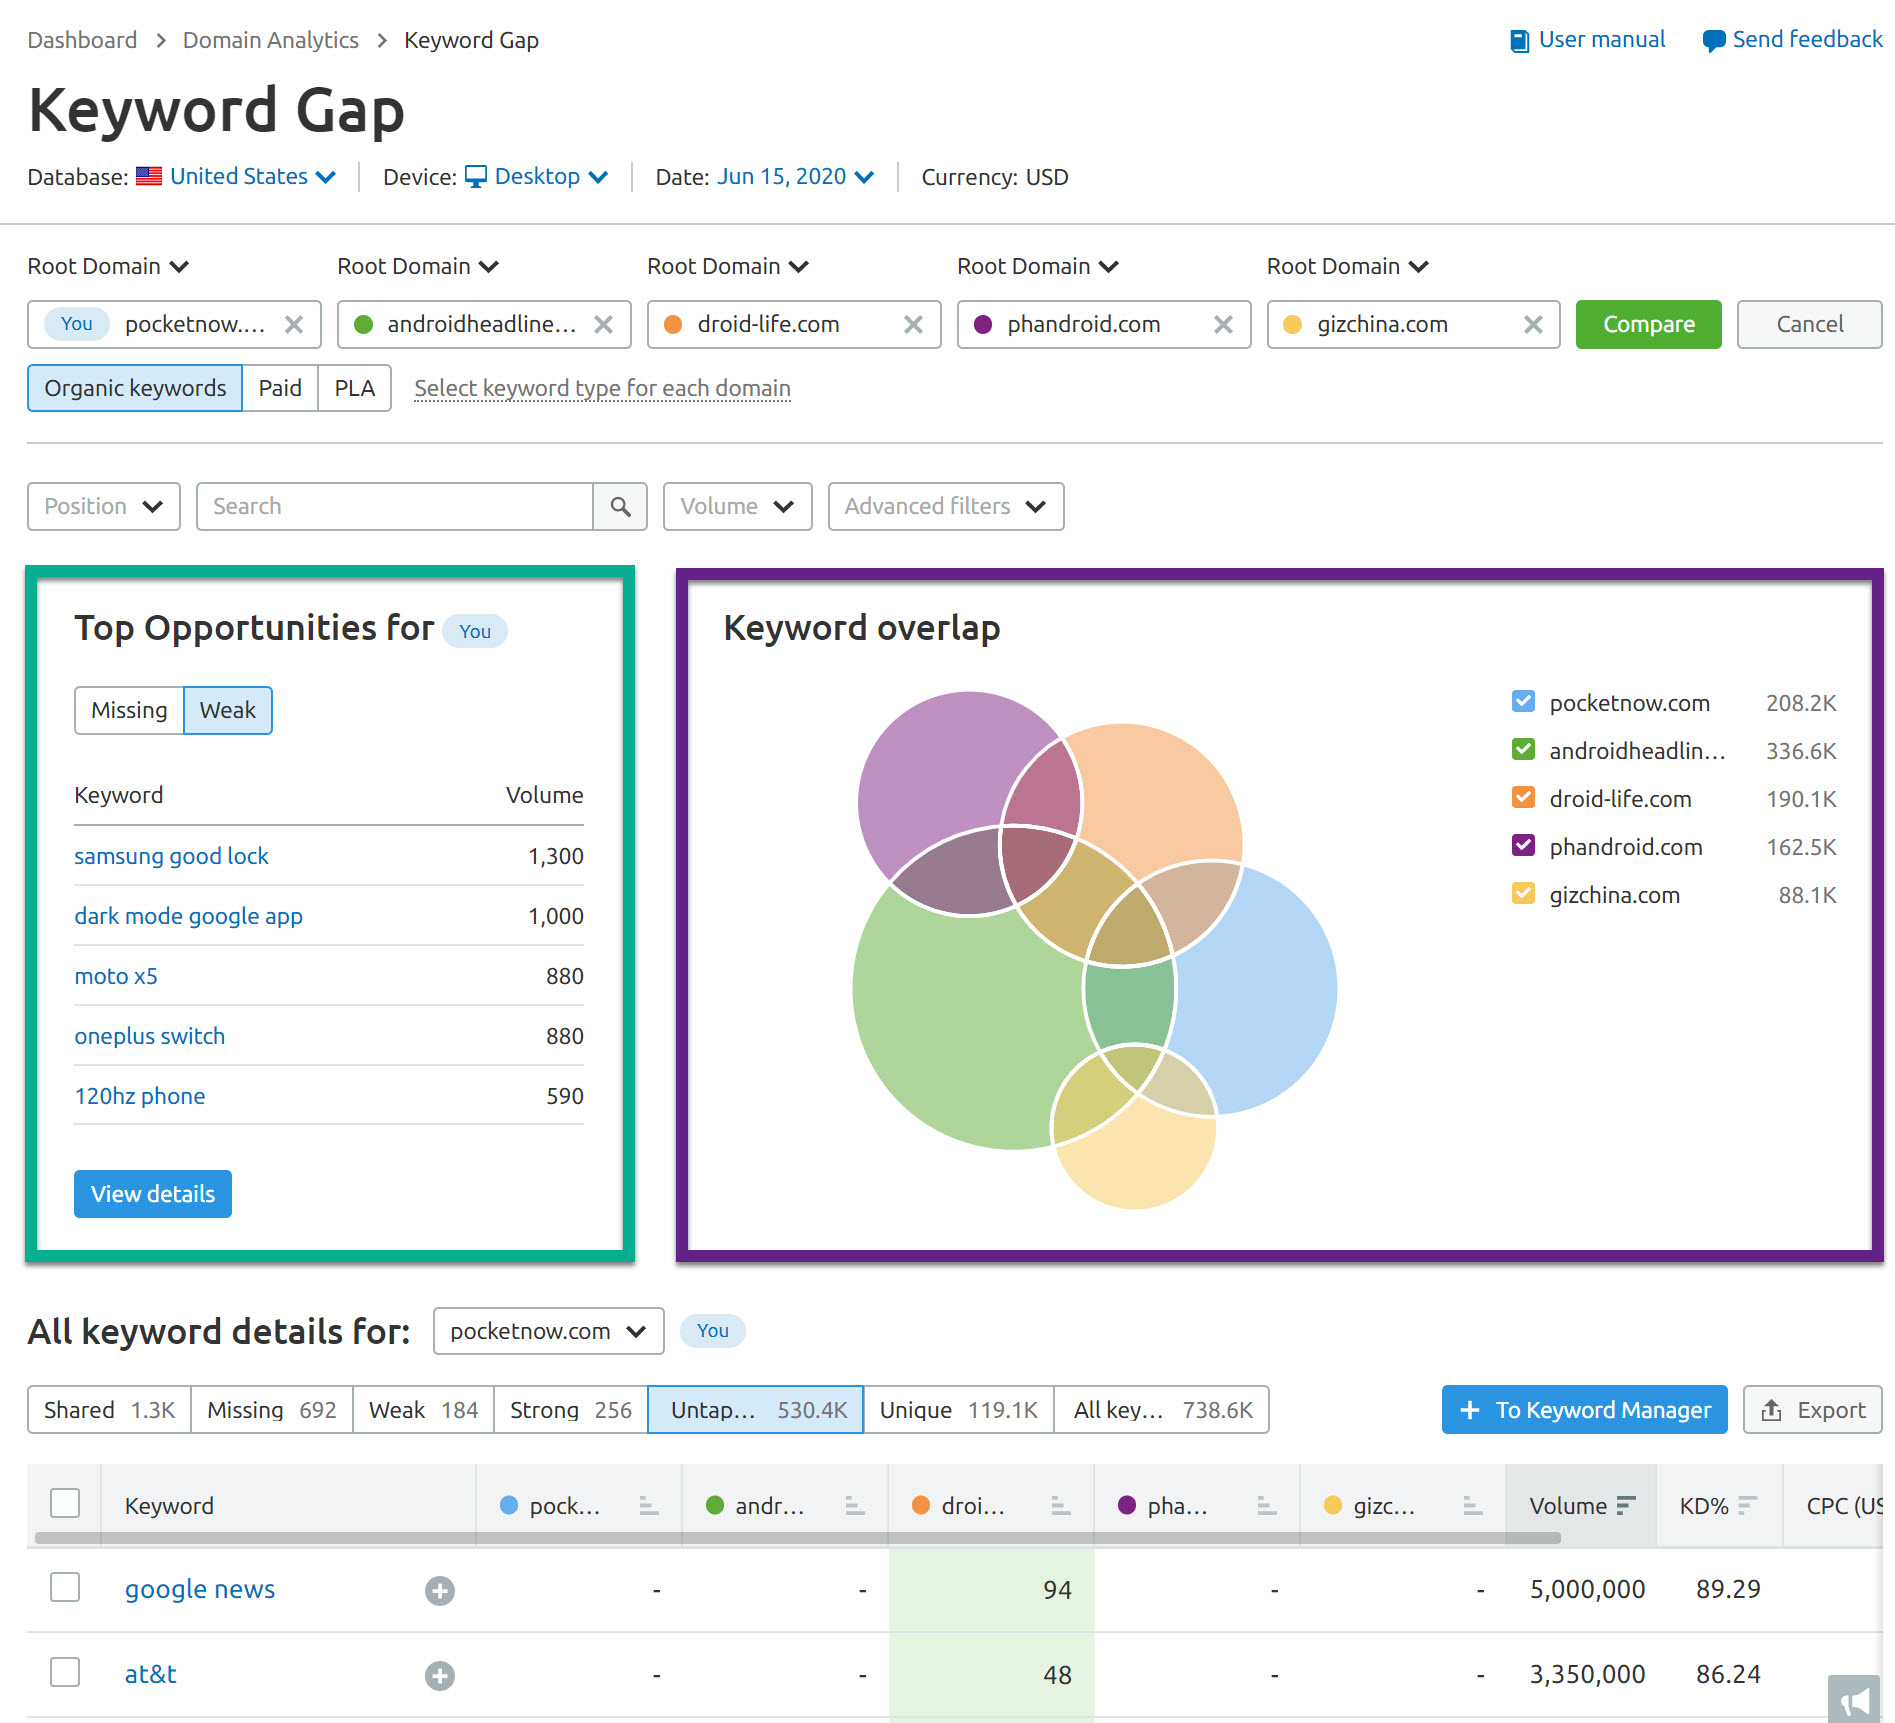Image resolution: width=1895 pixels, height=1723 pixels.
Task: Click the Export upload icon
Action: coord(1771,1410)
